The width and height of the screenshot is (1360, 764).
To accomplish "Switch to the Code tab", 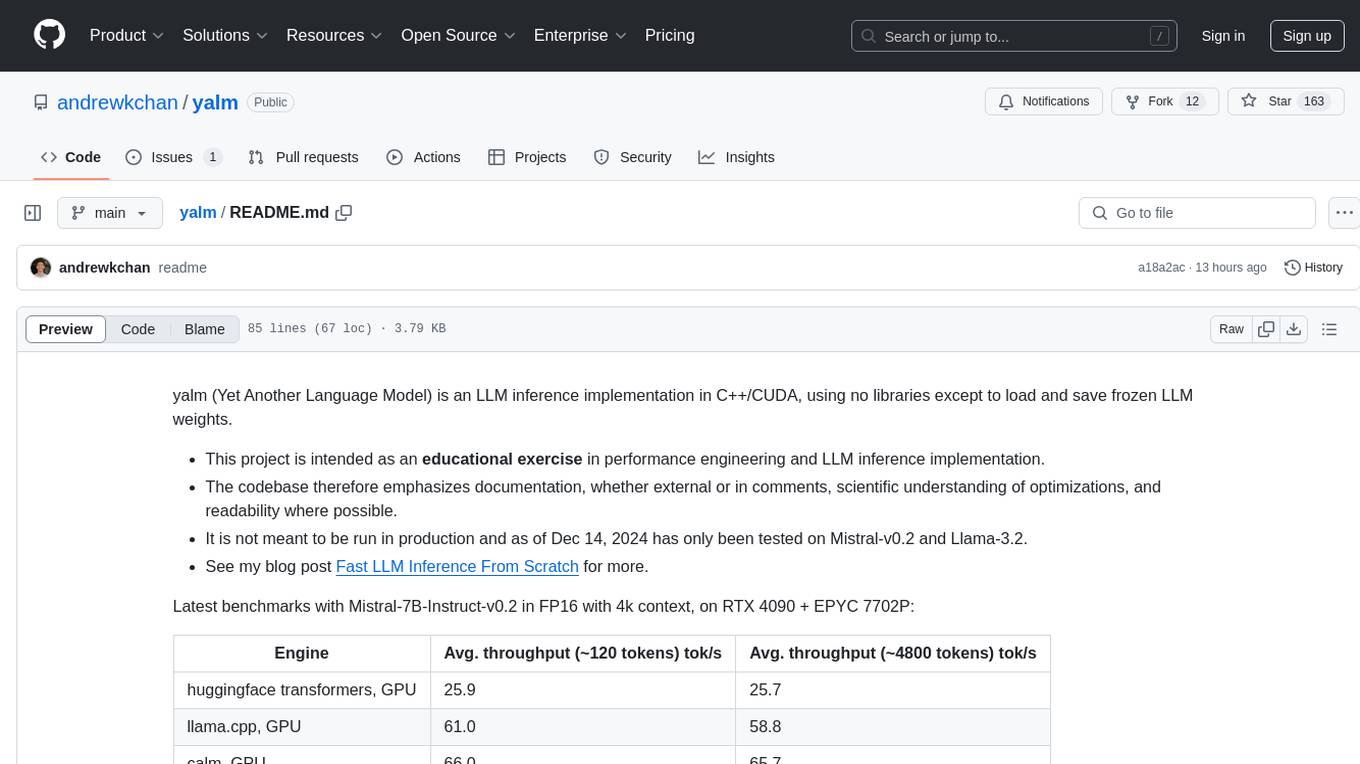I will point(70,157).
